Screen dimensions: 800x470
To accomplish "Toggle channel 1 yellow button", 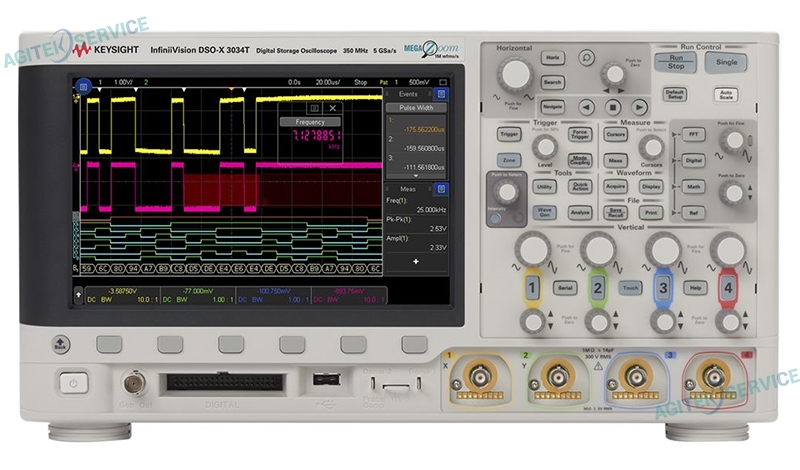I will pos(534,288).
